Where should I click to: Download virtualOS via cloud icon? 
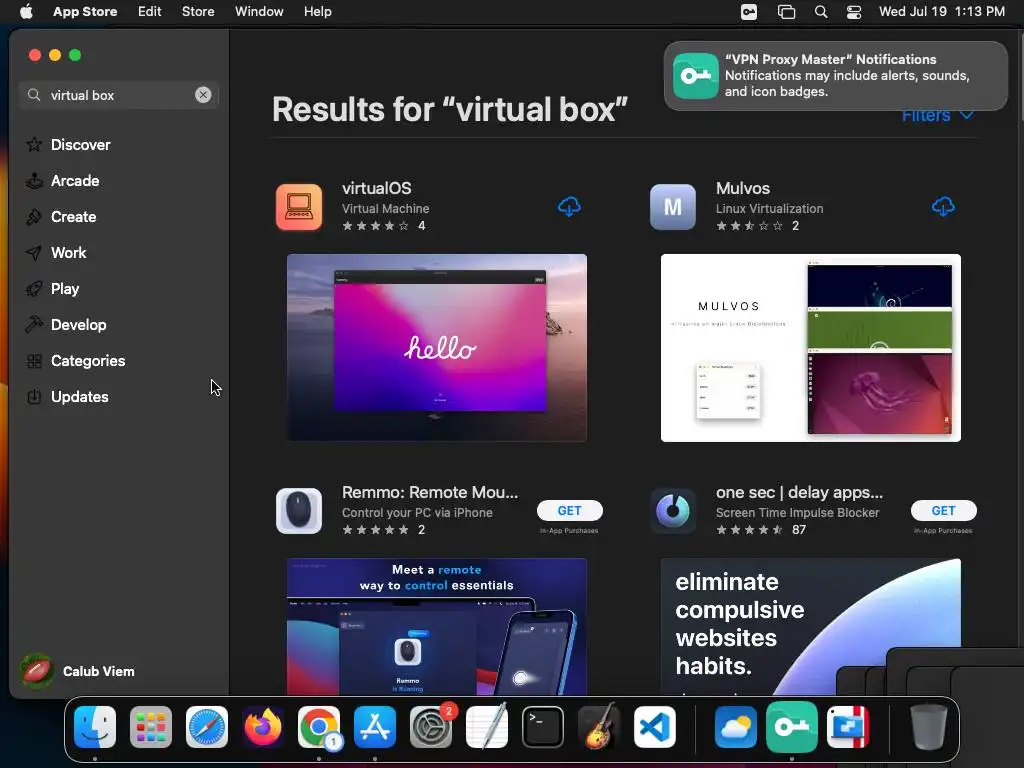[x=569, y=207]
